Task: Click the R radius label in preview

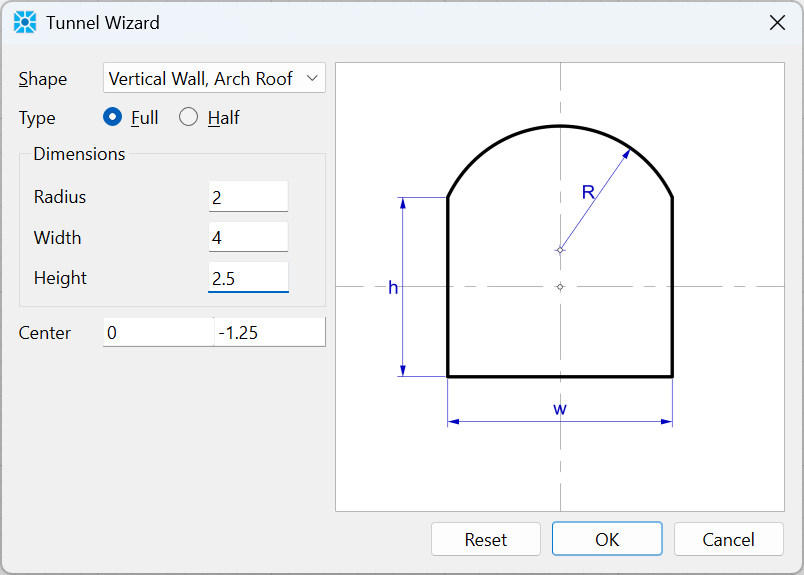Action: point(588,192)
